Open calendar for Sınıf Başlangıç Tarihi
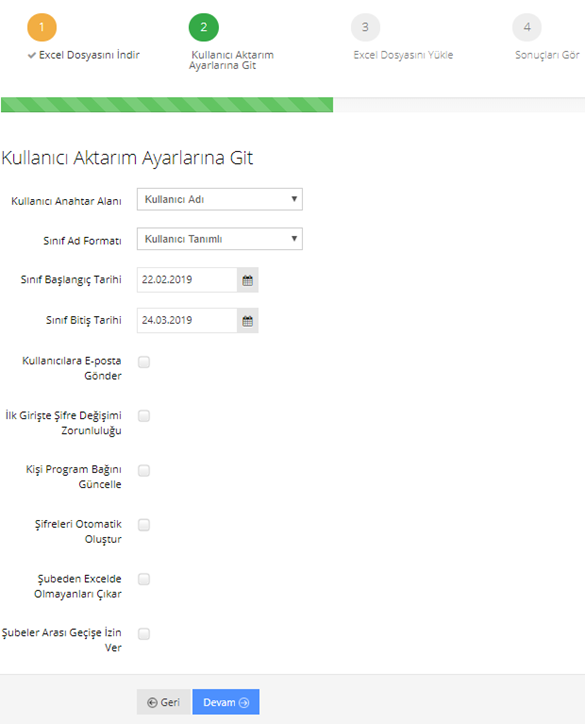Screen dimensions: 585x724 click(x=247, y=280)
